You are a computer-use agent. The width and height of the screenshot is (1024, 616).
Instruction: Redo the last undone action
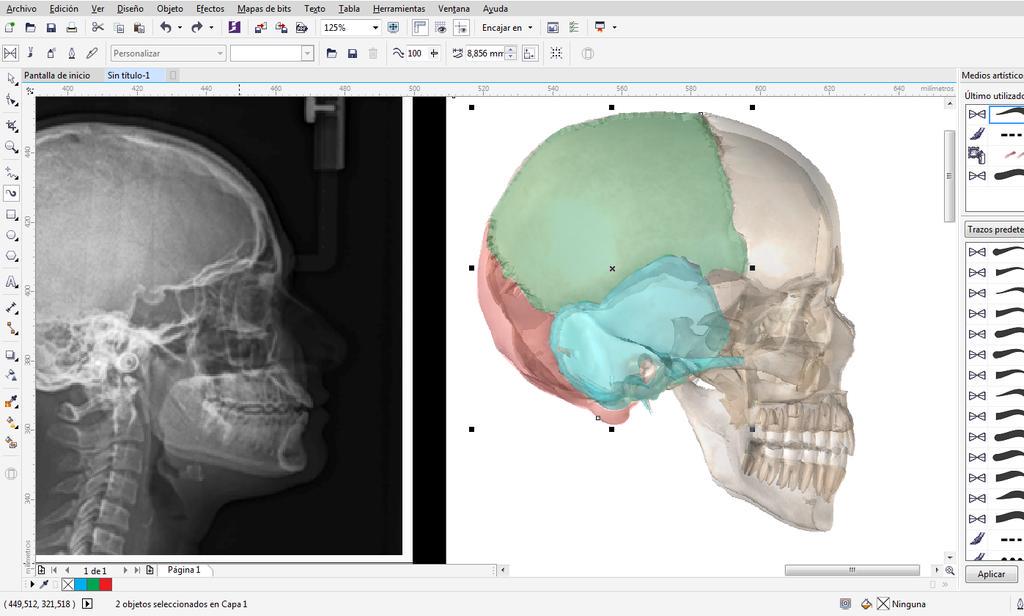point(197,27)
